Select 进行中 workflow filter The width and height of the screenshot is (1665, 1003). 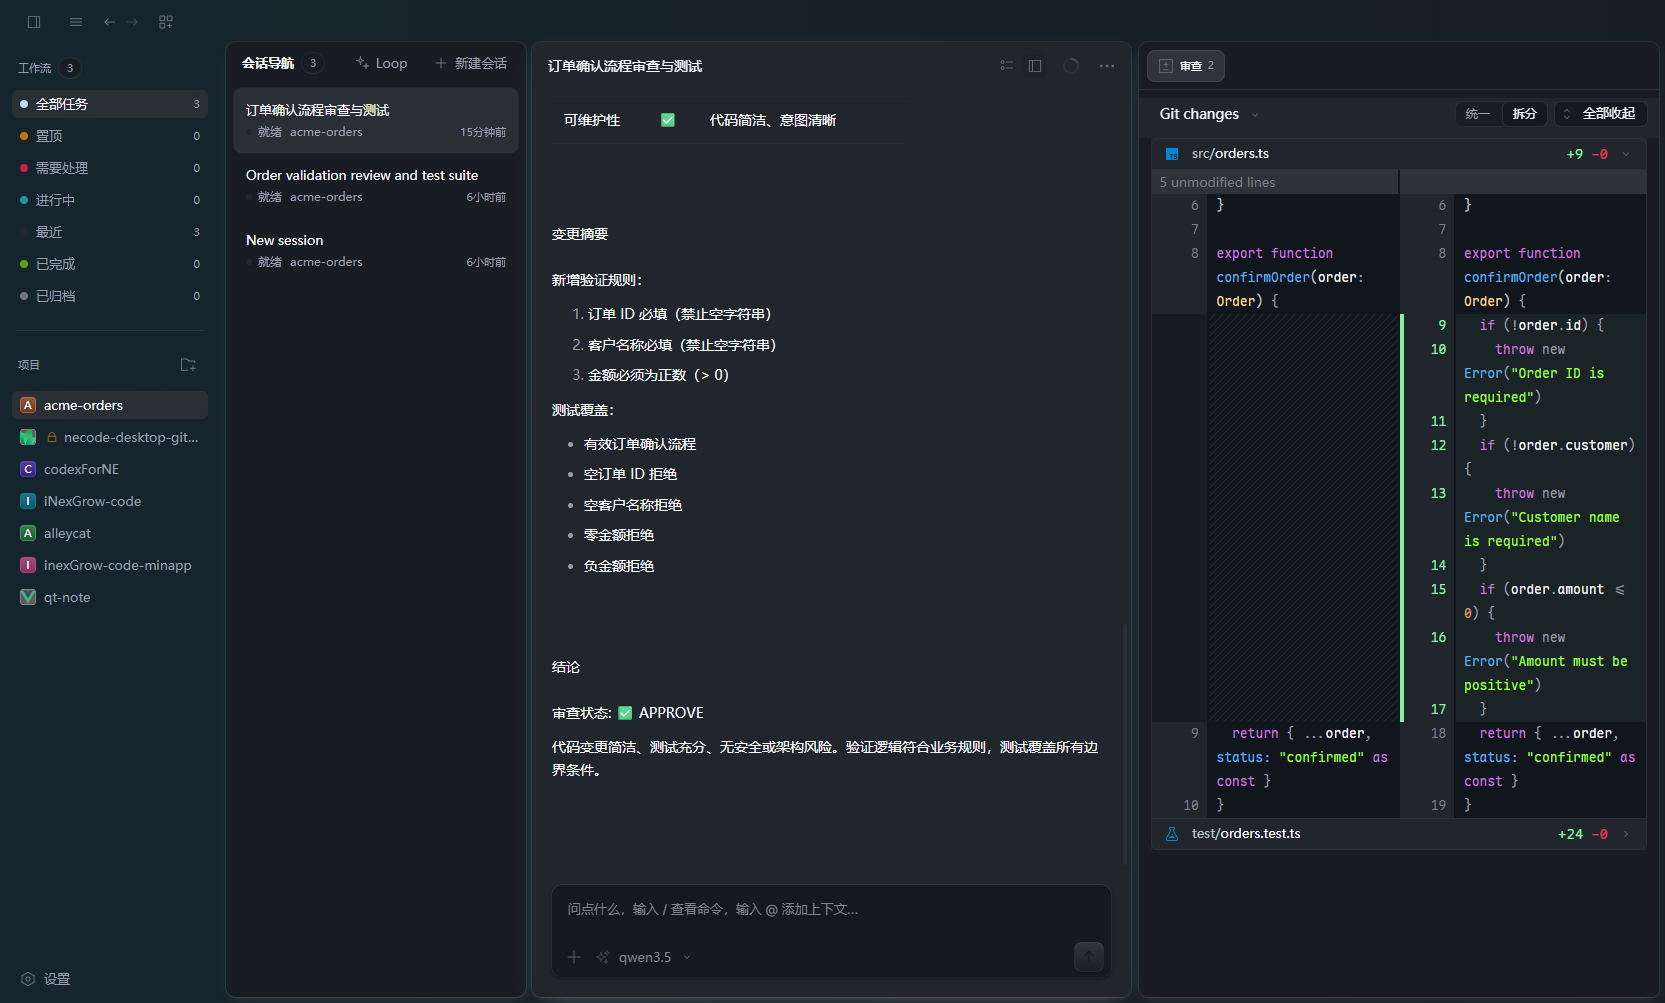click(110, 200)
